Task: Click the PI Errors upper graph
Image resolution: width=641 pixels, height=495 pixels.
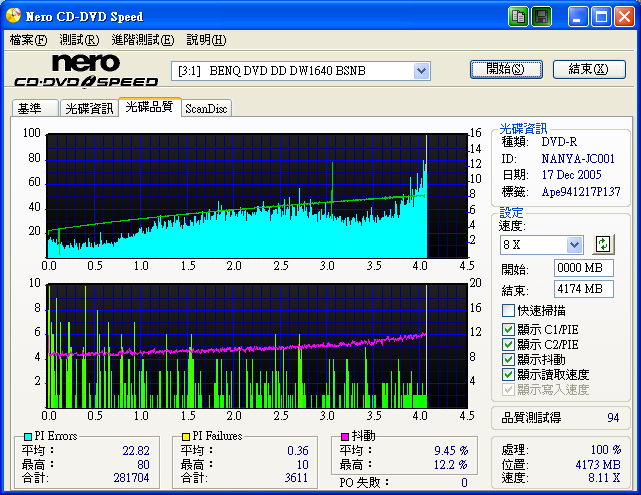Action: tap(257, 196)
